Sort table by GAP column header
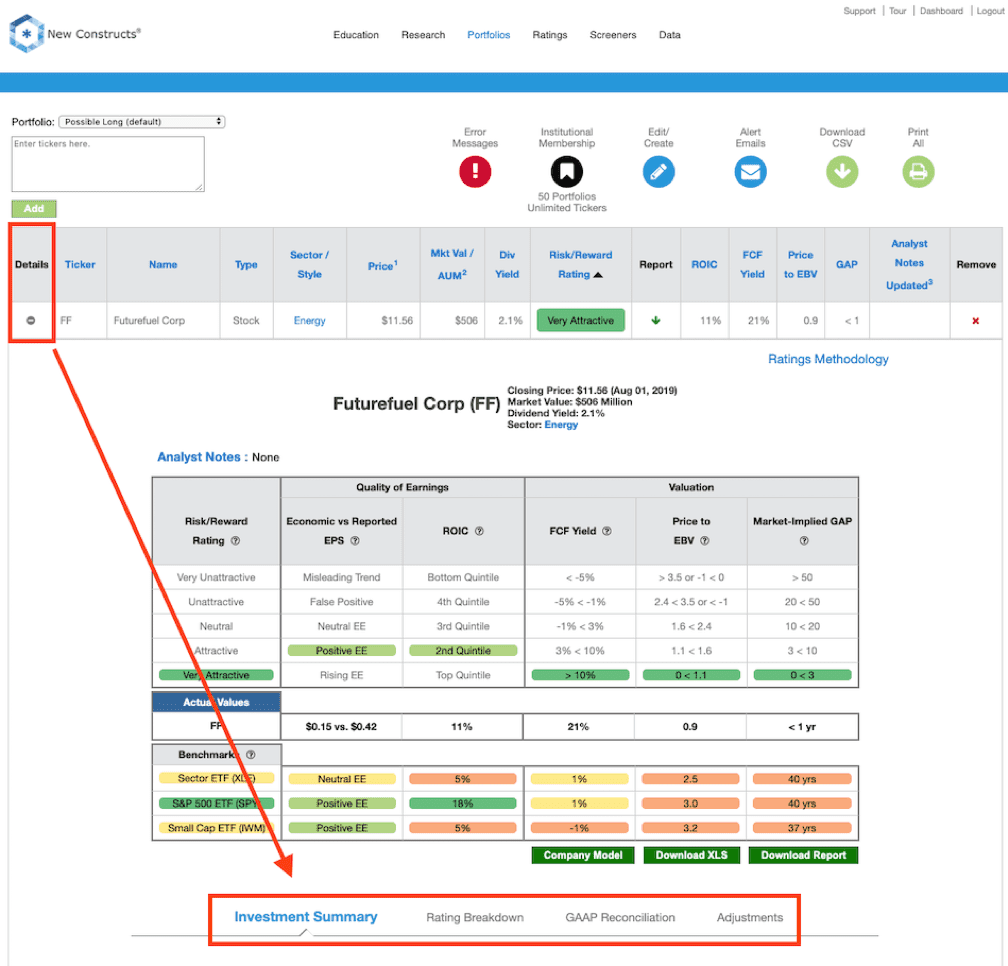1008x966 pixels. tap(847, 264)
